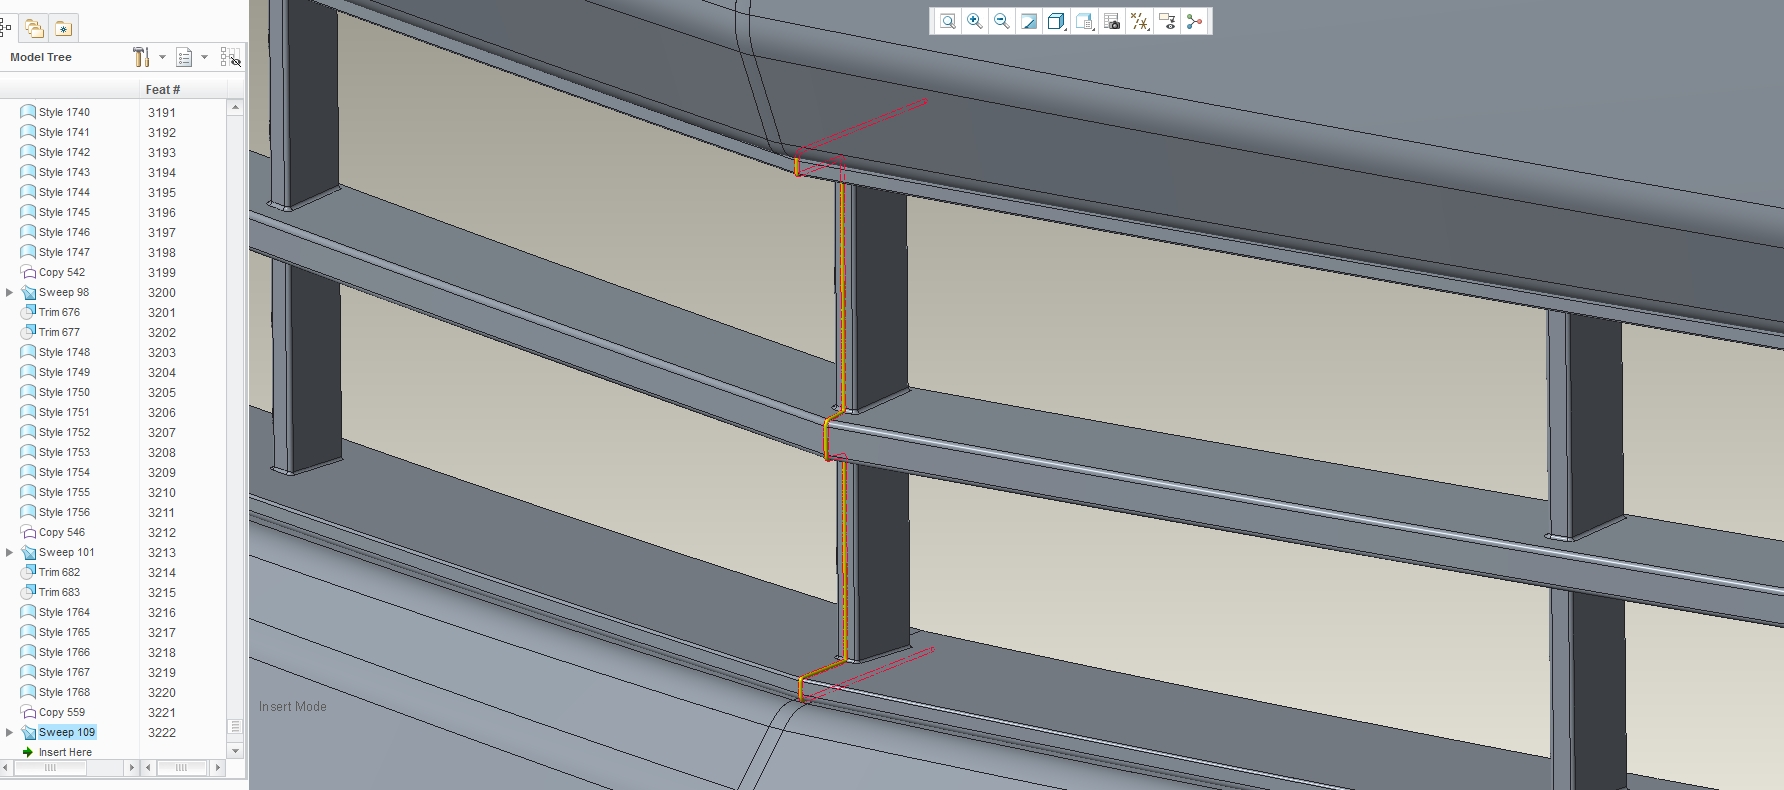Screen dimensions: 1784x790
Task: Select the Trim 682 feature
Action: [59, 572]
